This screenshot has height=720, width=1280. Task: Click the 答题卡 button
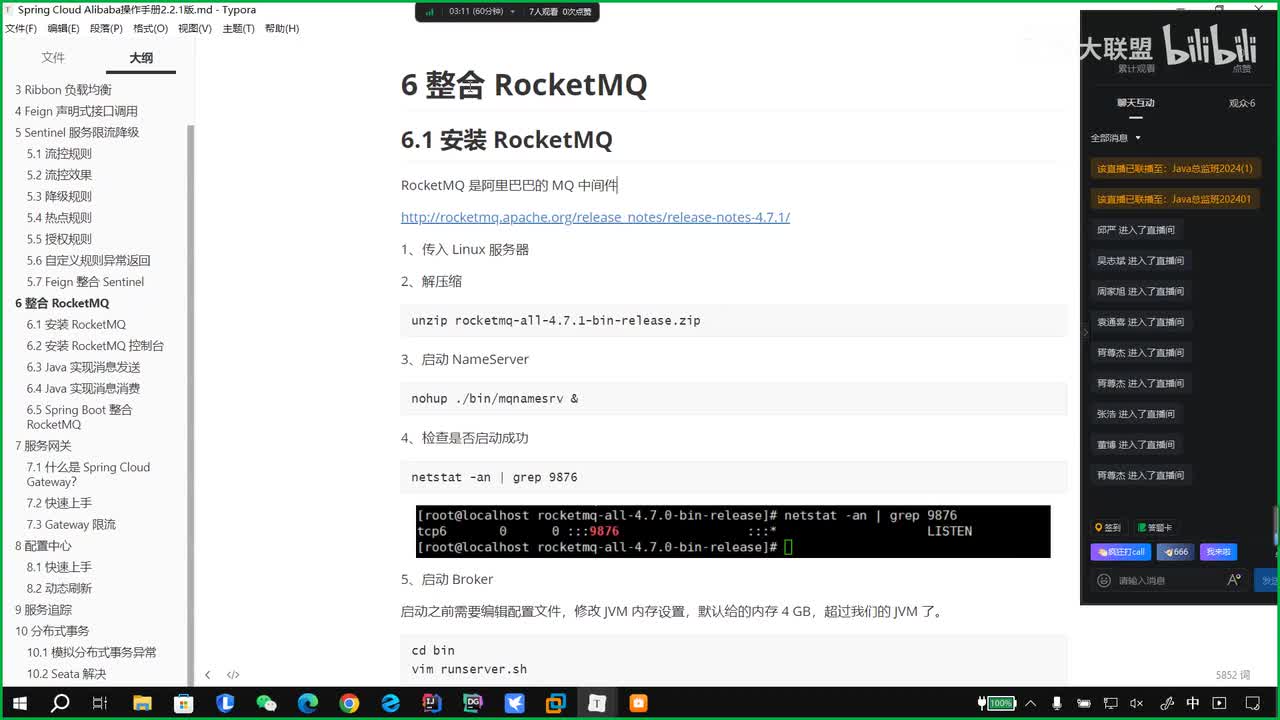point(1155,527)
